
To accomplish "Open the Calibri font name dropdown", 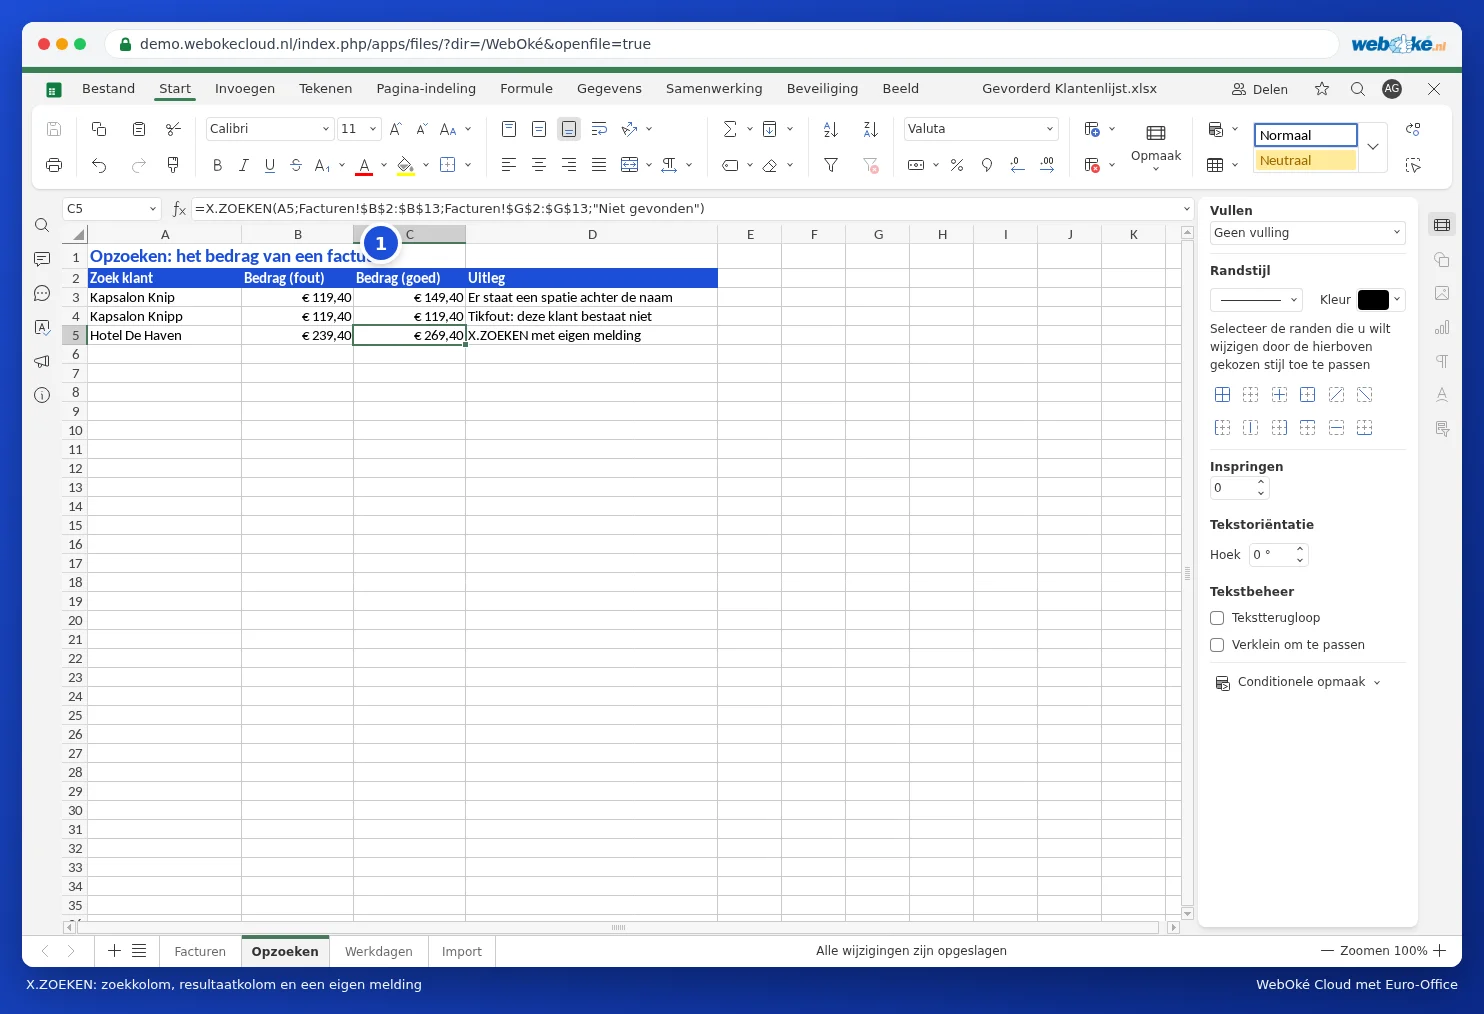I will coord(270,129).
